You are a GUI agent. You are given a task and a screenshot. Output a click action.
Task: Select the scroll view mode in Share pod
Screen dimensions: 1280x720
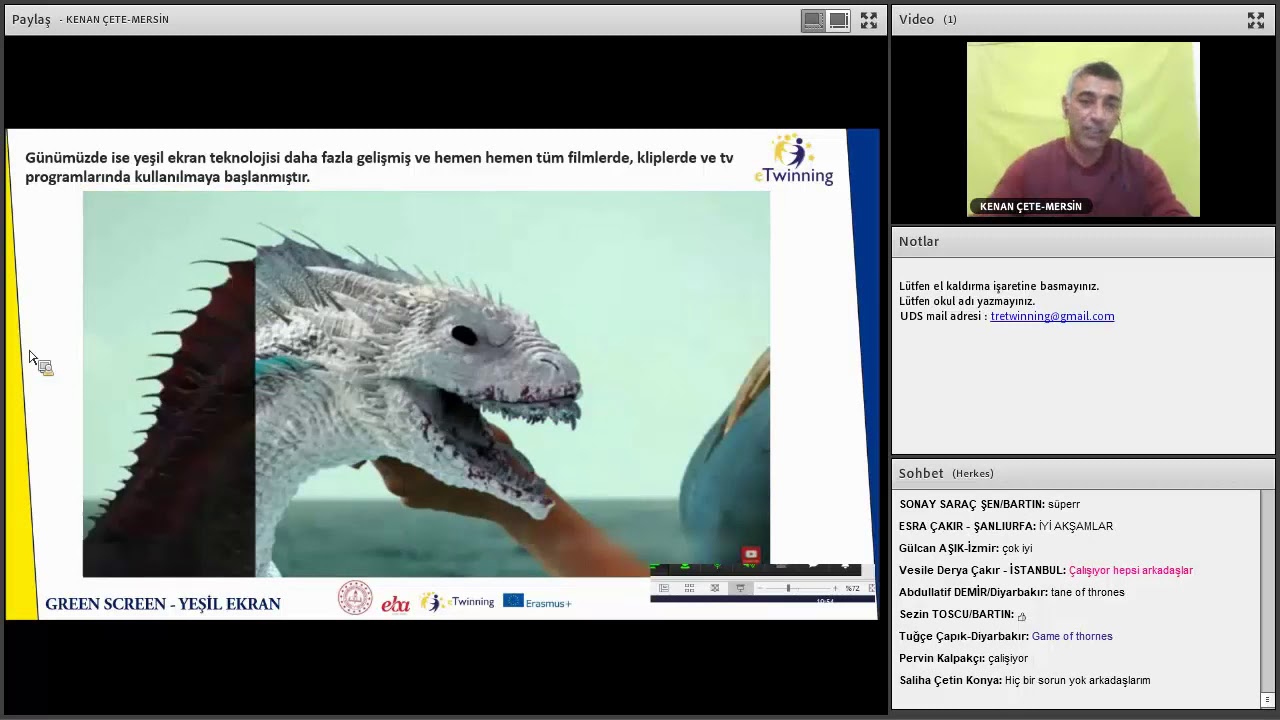pos(814,20)
